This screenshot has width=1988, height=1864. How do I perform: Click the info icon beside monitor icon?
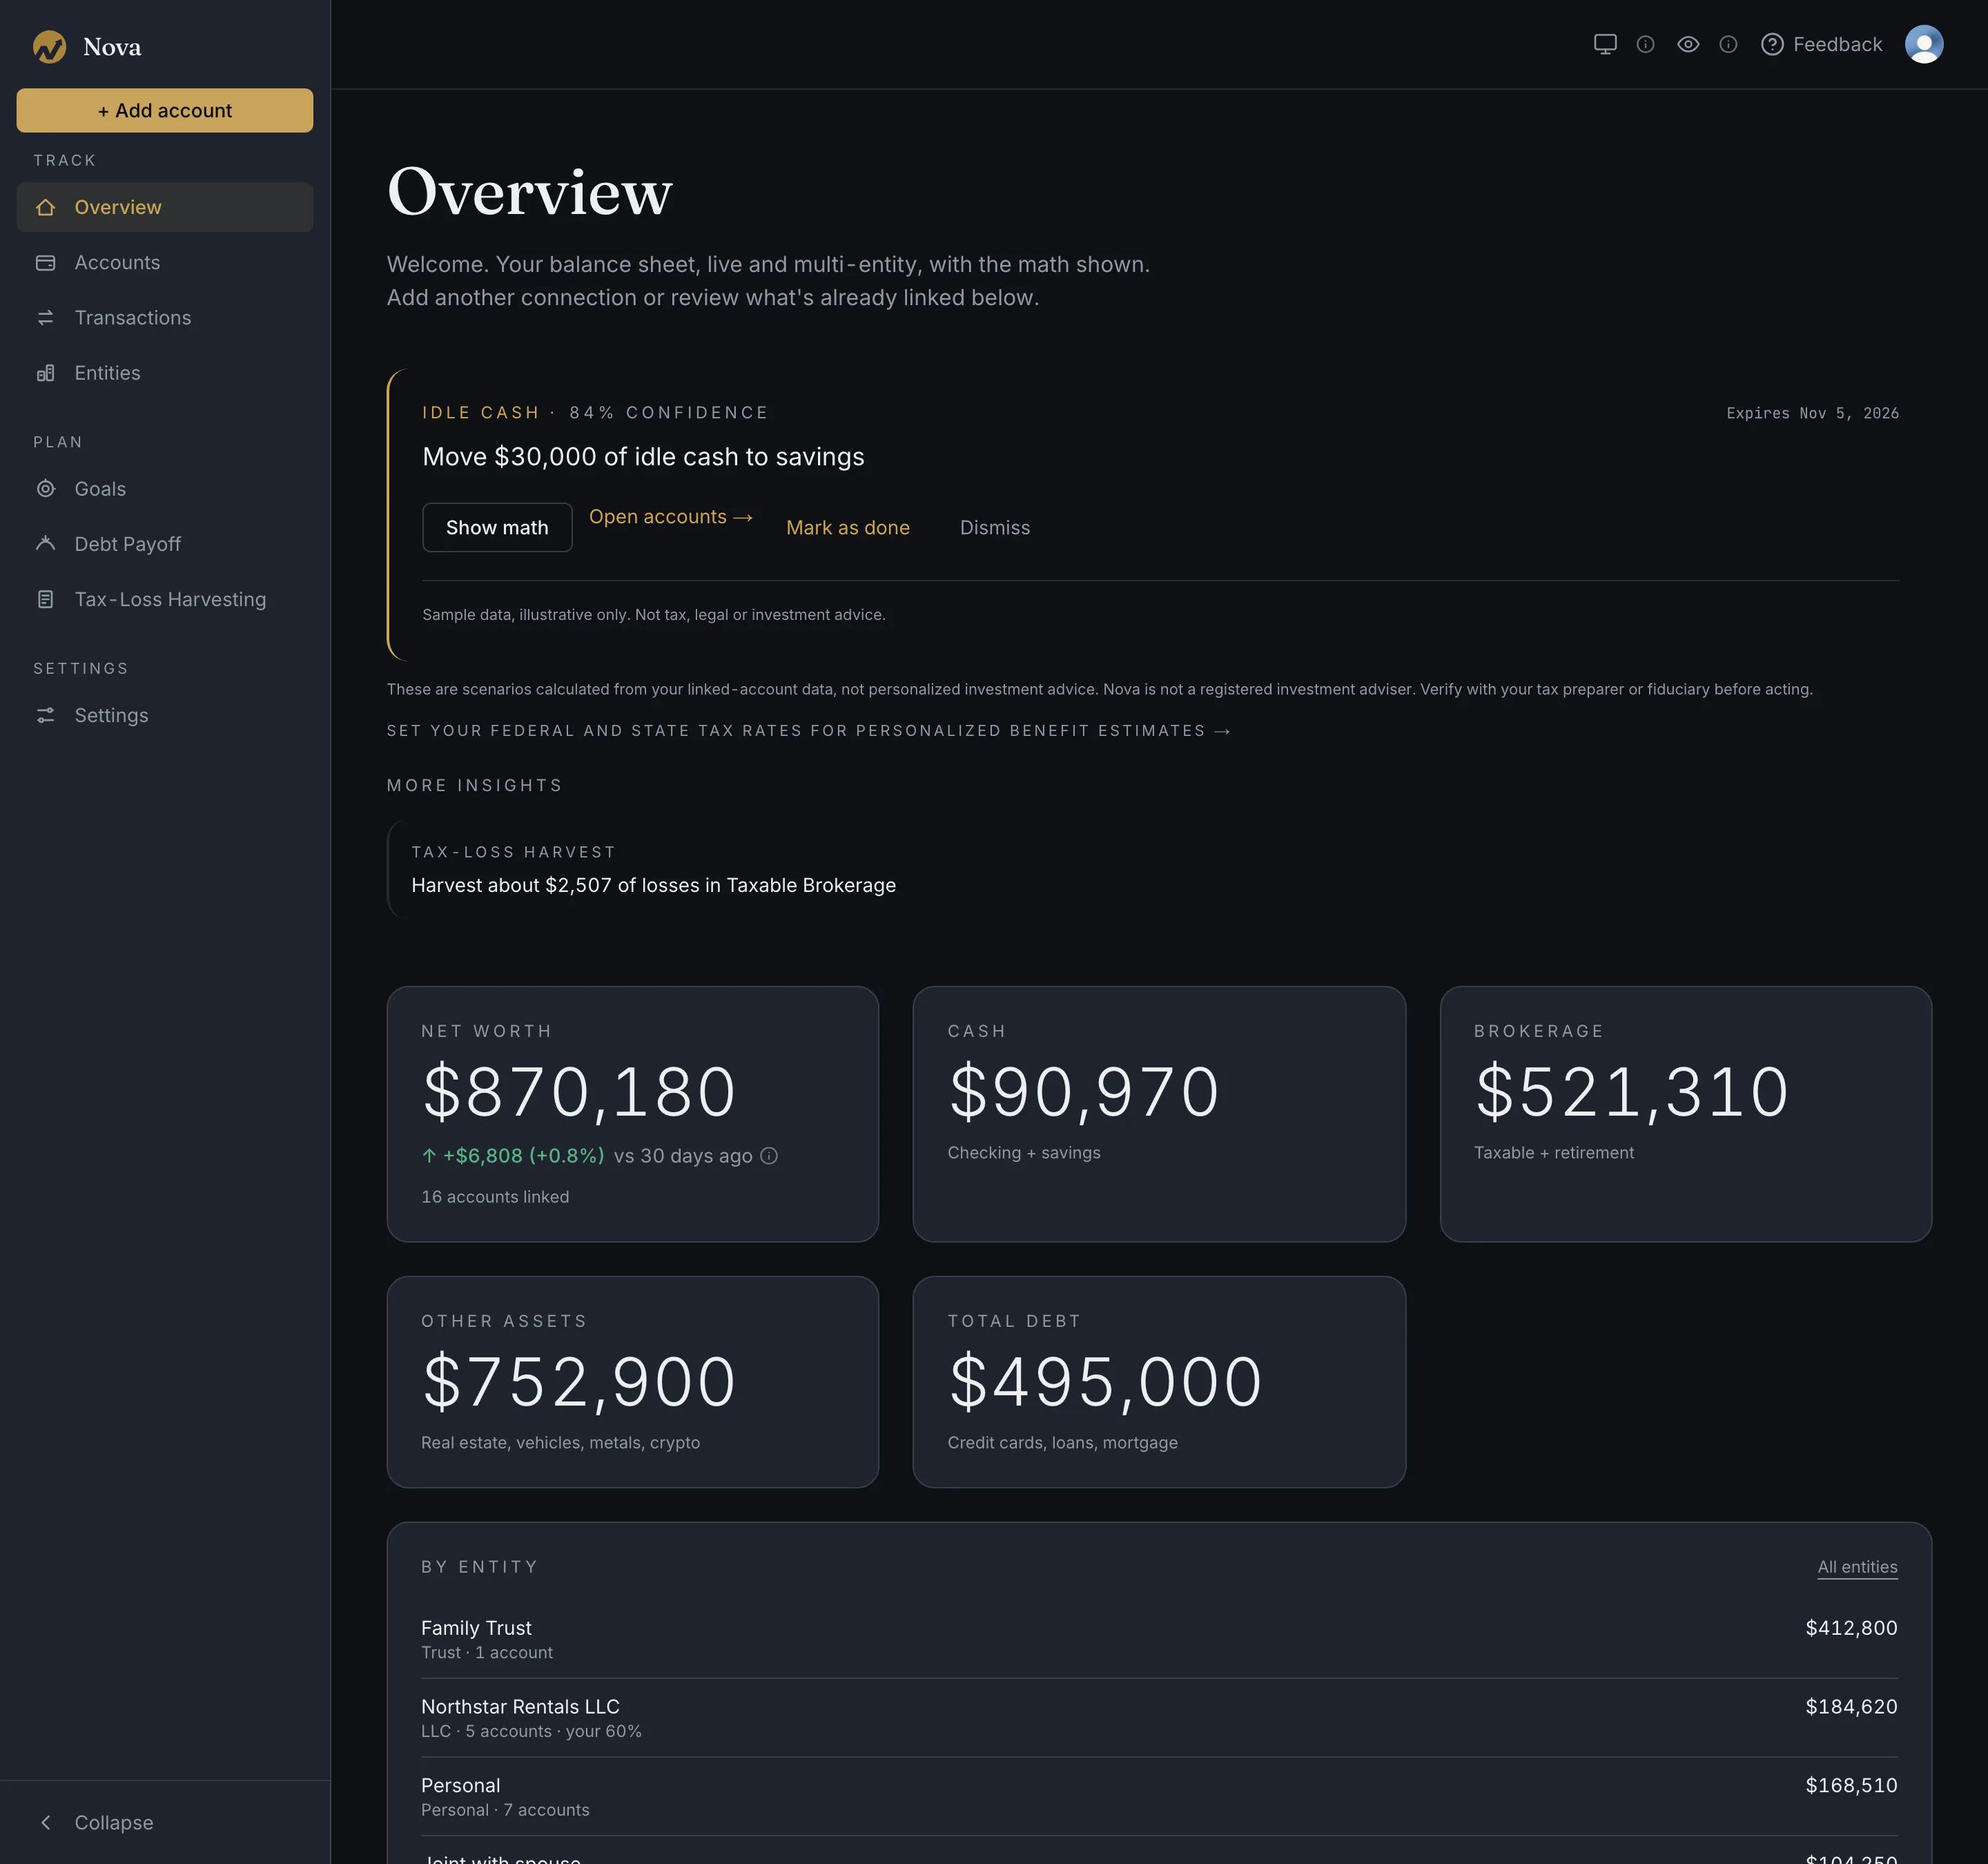click(x=1645, y=44)
